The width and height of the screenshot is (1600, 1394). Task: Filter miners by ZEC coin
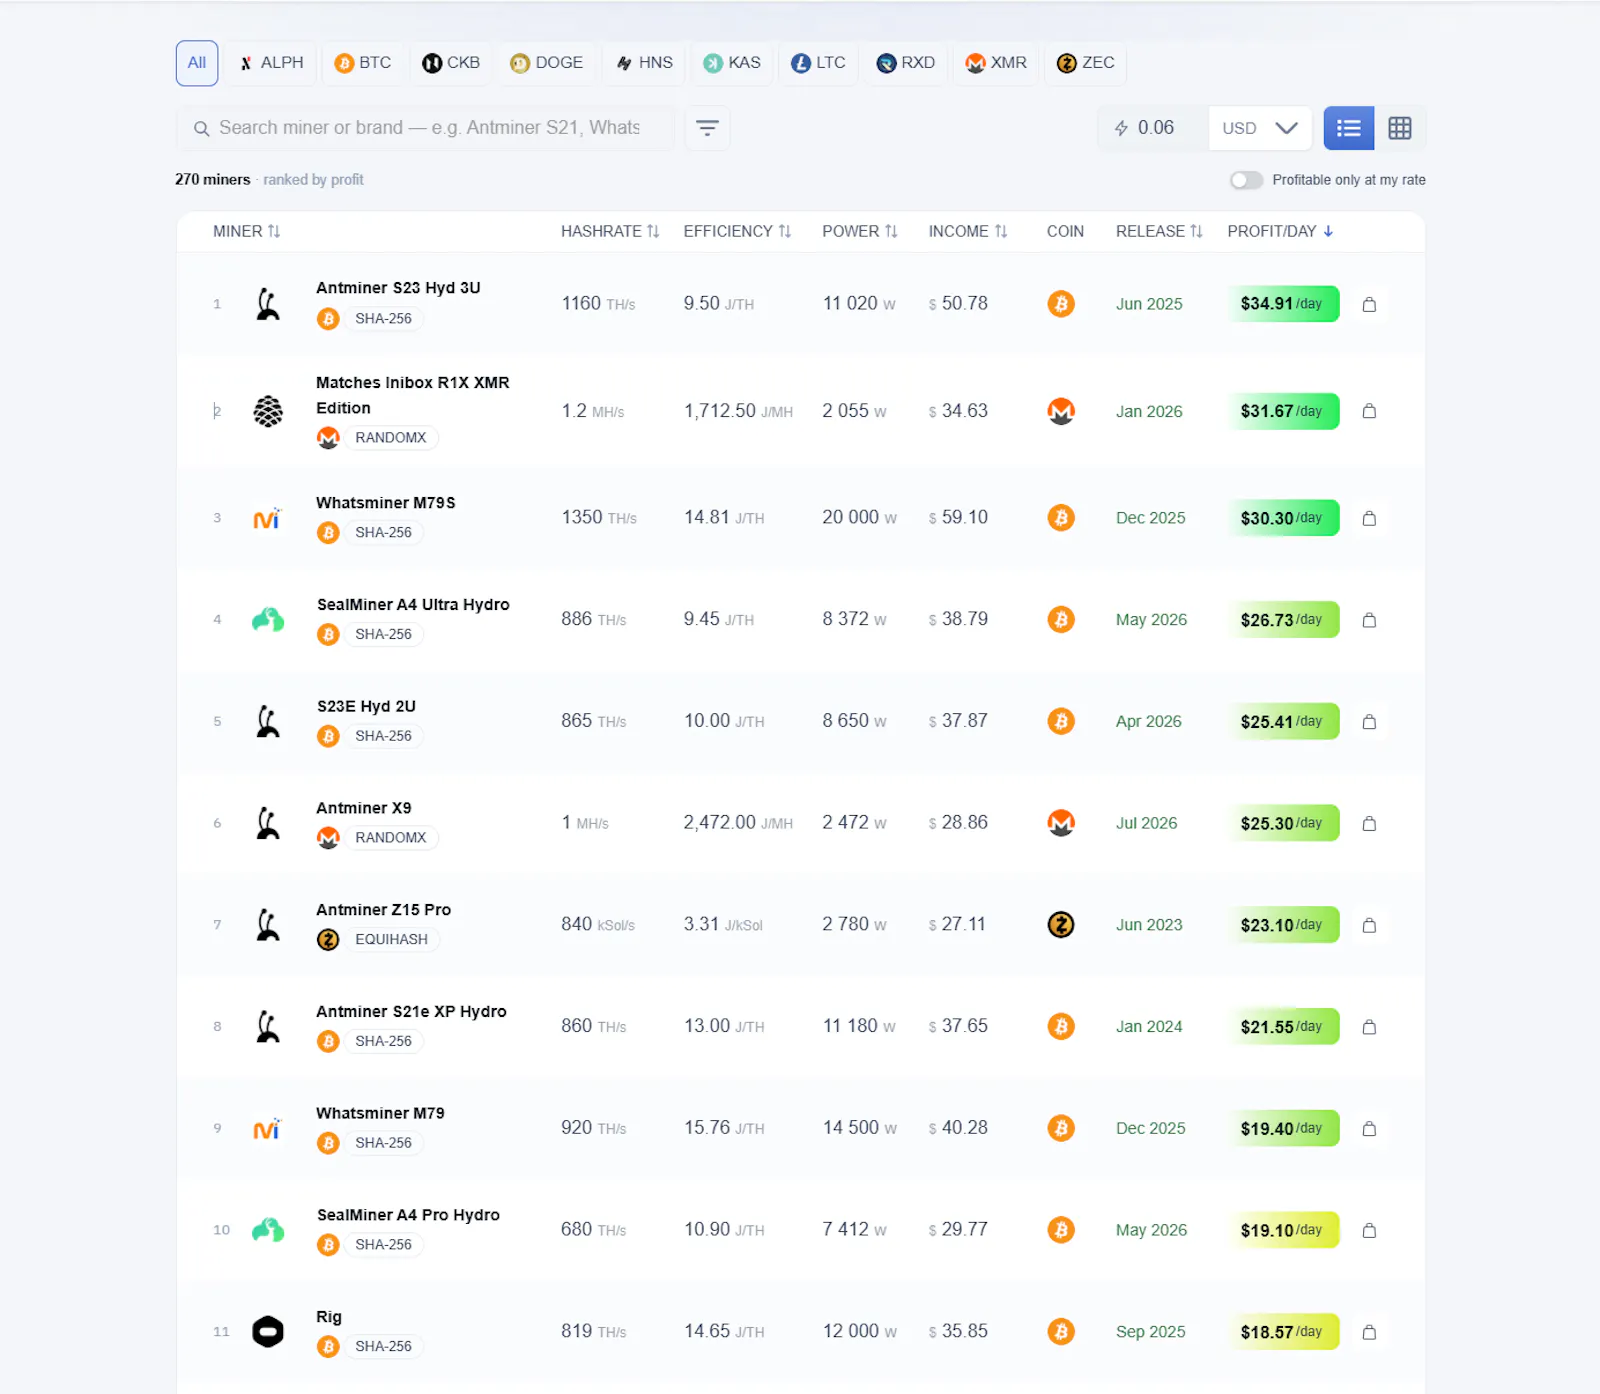pos(1086,63)
